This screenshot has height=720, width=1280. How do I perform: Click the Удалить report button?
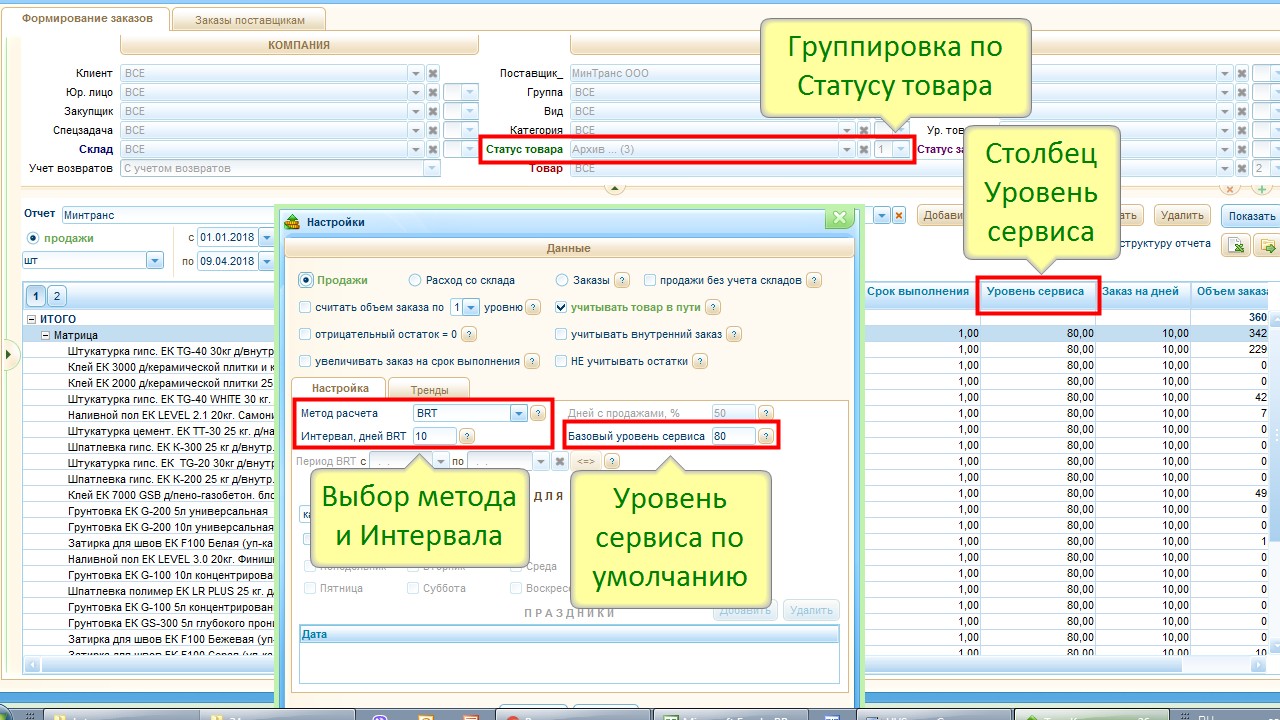coord(1181,215)
